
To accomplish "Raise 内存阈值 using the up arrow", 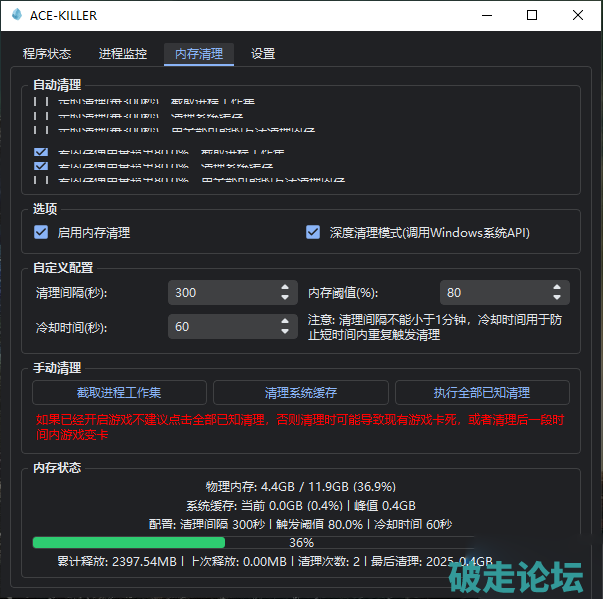I will coord(557,287).
